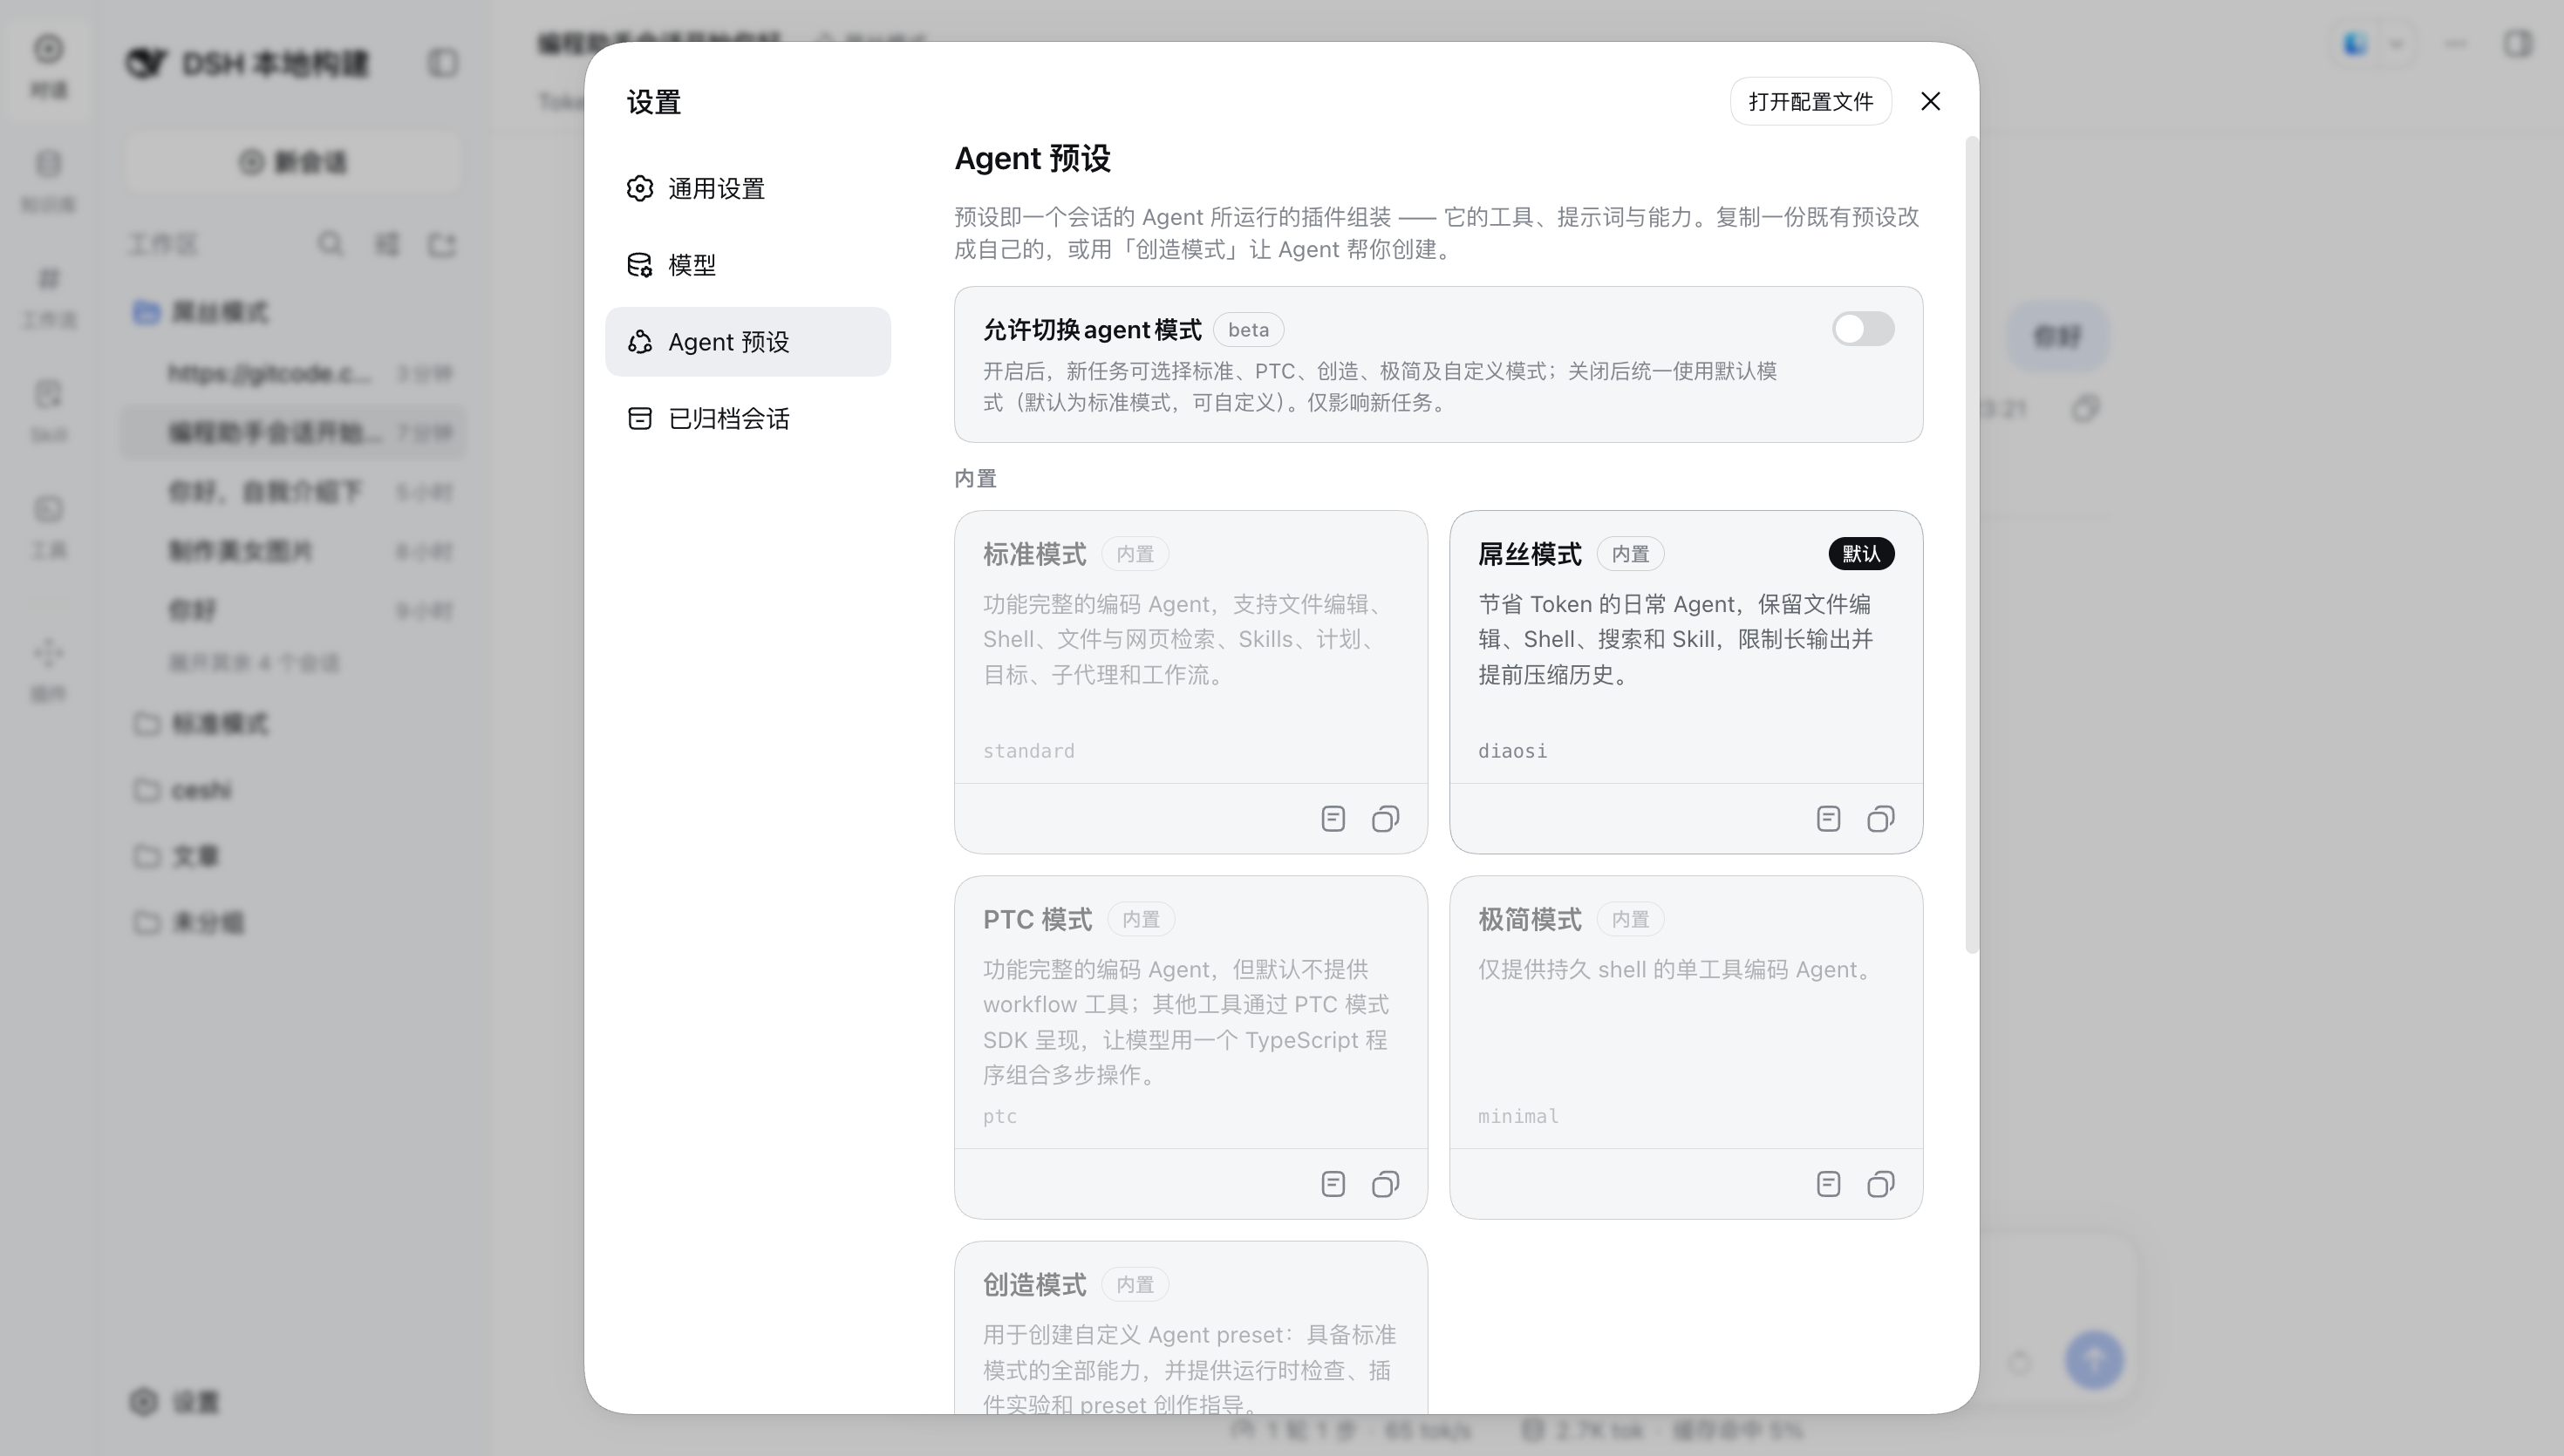Duplicate the 标准模式 preset via copy icon
Screen dimensions: 2564x1456
click(1385, 819)
